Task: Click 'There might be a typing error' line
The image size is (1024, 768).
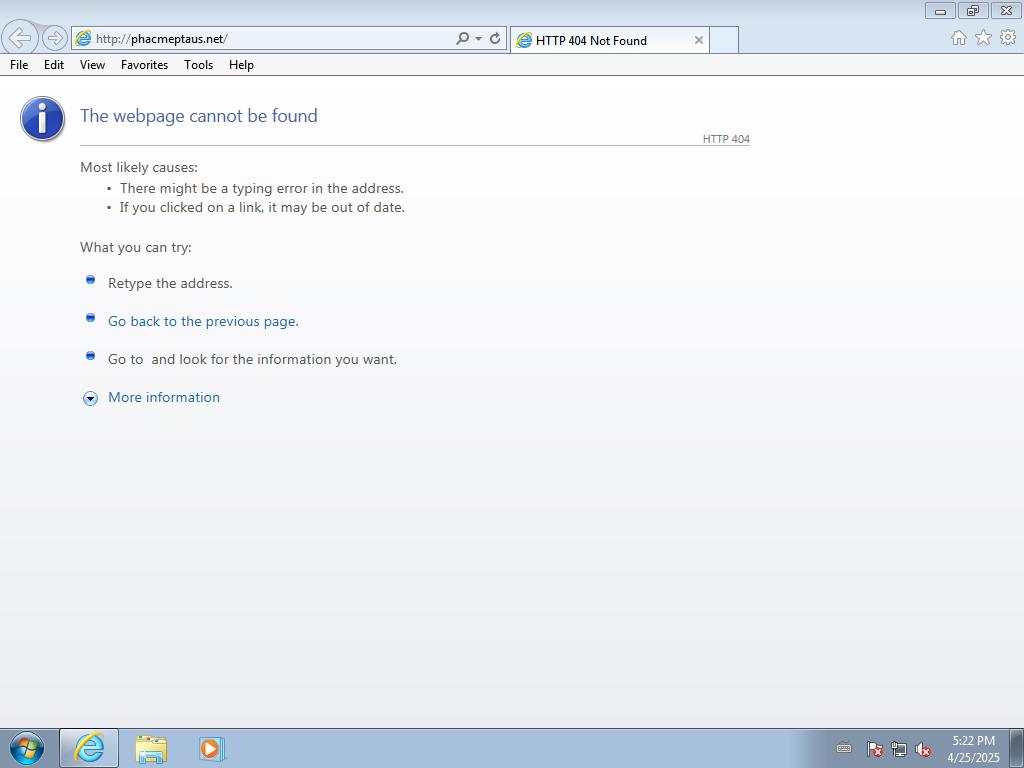Action: [262, 188]
